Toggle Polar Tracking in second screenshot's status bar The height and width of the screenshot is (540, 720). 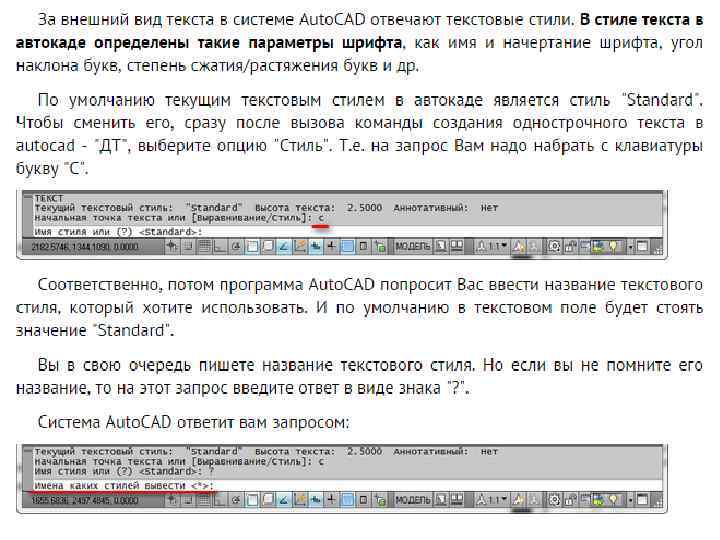point(236,500)
